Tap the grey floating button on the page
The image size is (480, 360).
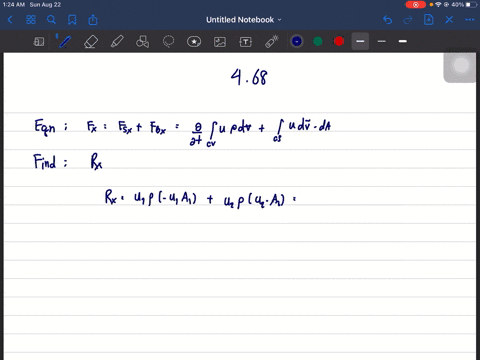pos(461,66)
